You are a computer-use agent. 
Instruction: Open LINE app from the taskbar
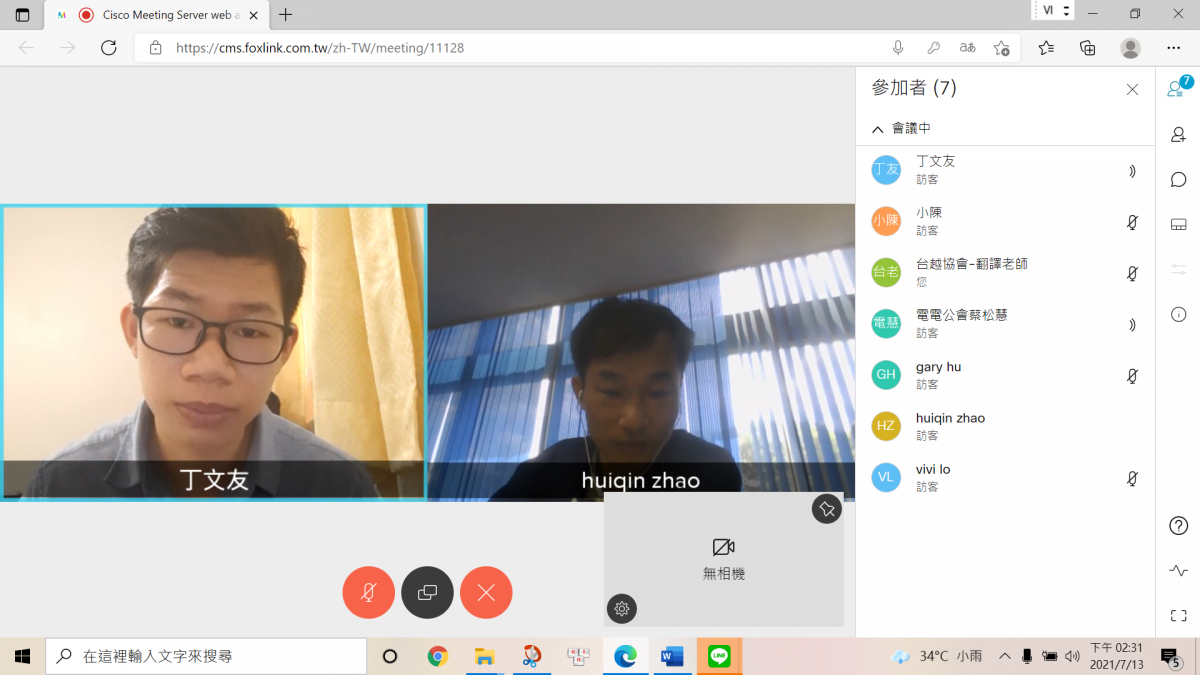coord(719,656)
